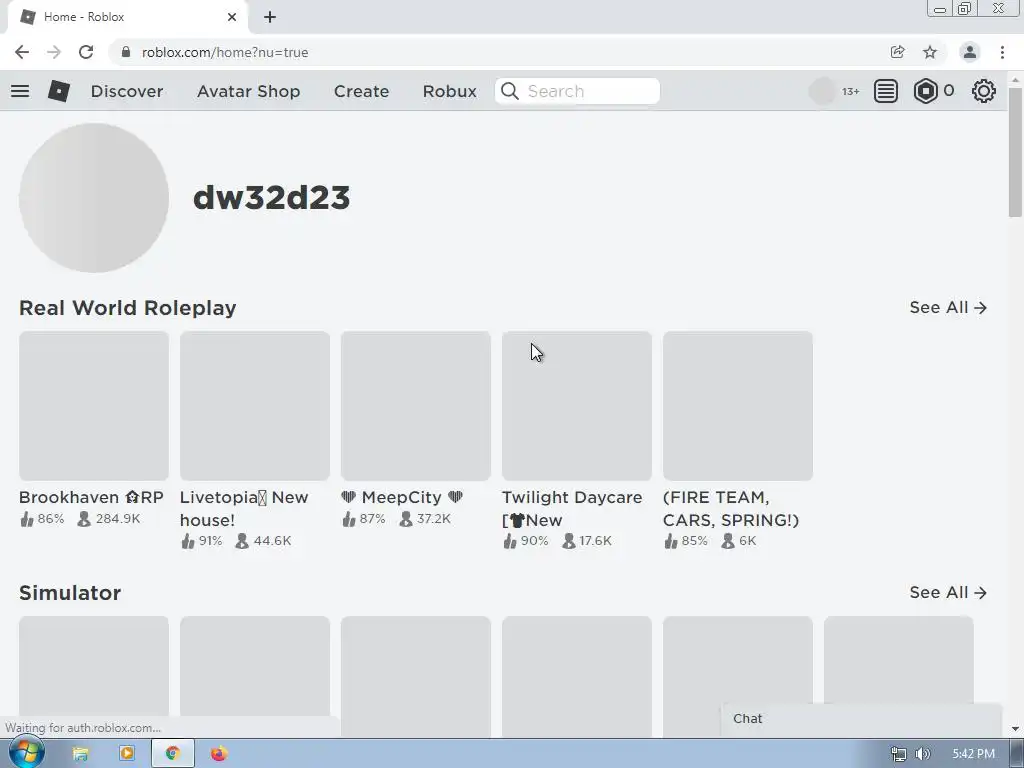Open Chrome profile icon

tap(970, 52)
